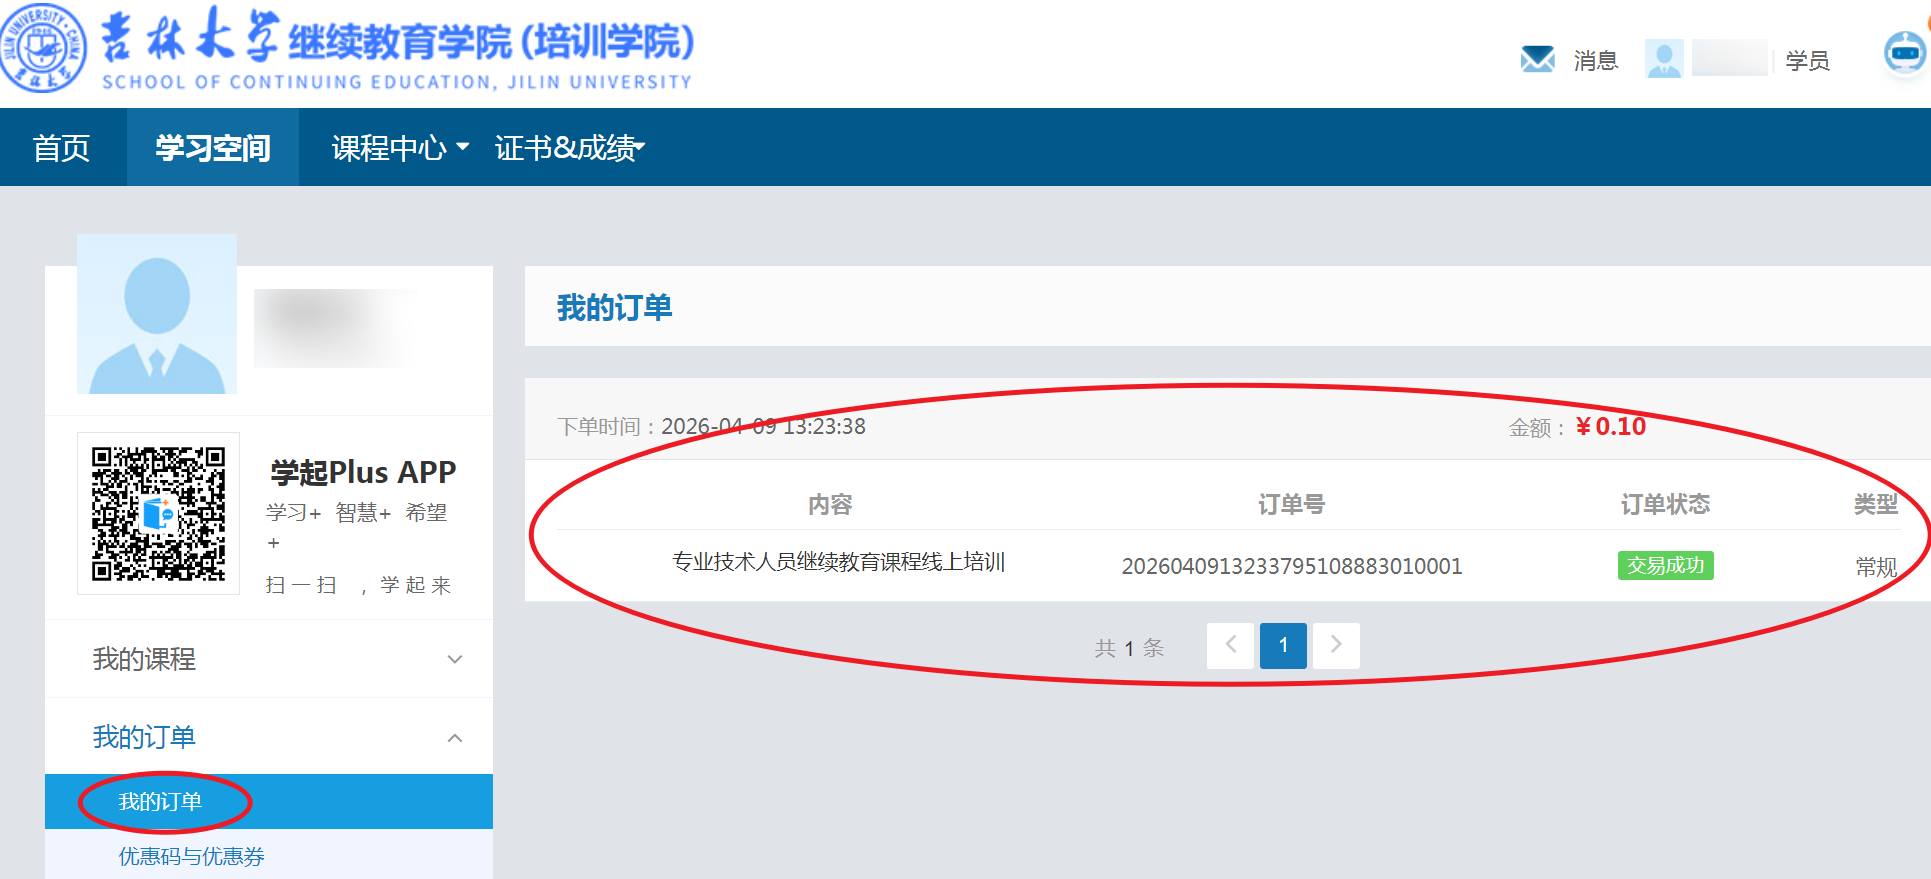
Task: Click order content 专业技术人员继续教育课程线上培训
Action: tap(839, 562)
